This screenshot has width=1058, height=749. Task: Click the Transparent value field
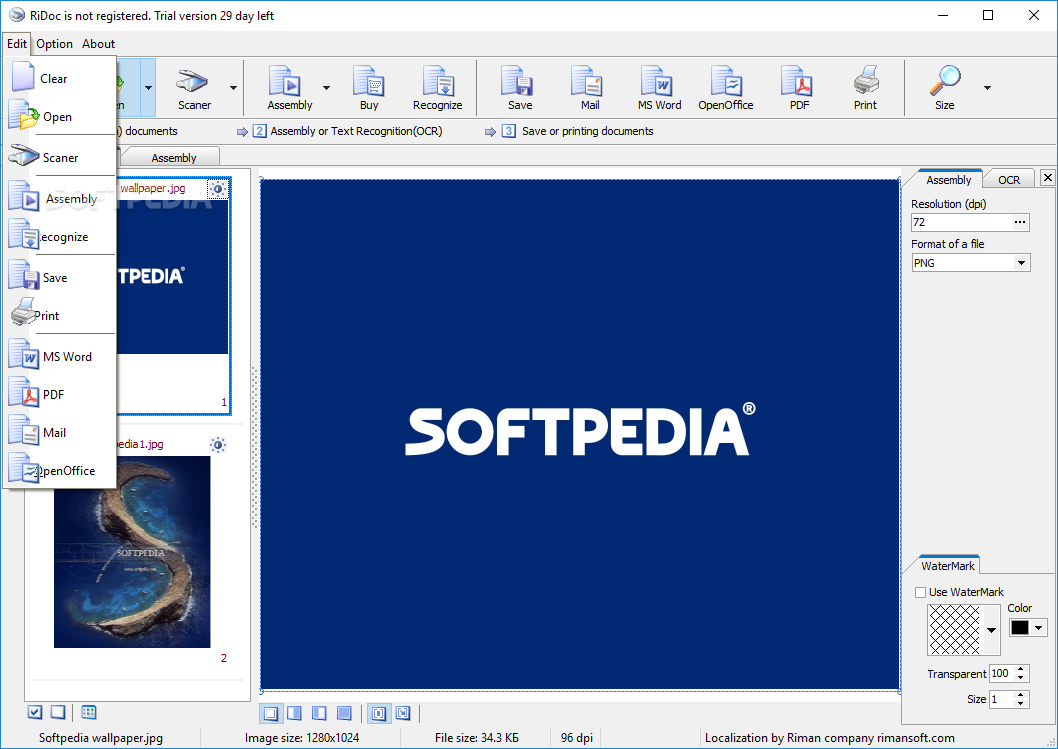(1001, 673)
